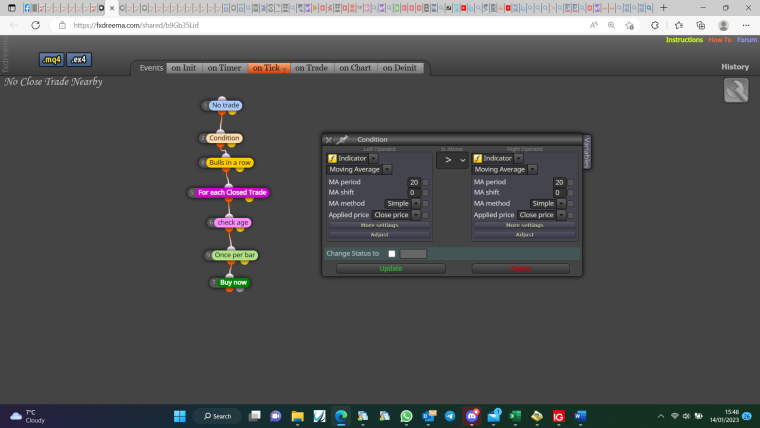The height and width of the screenshot is (428, 760).
Task: Click the red Delete button
Action: click(521, 269)
